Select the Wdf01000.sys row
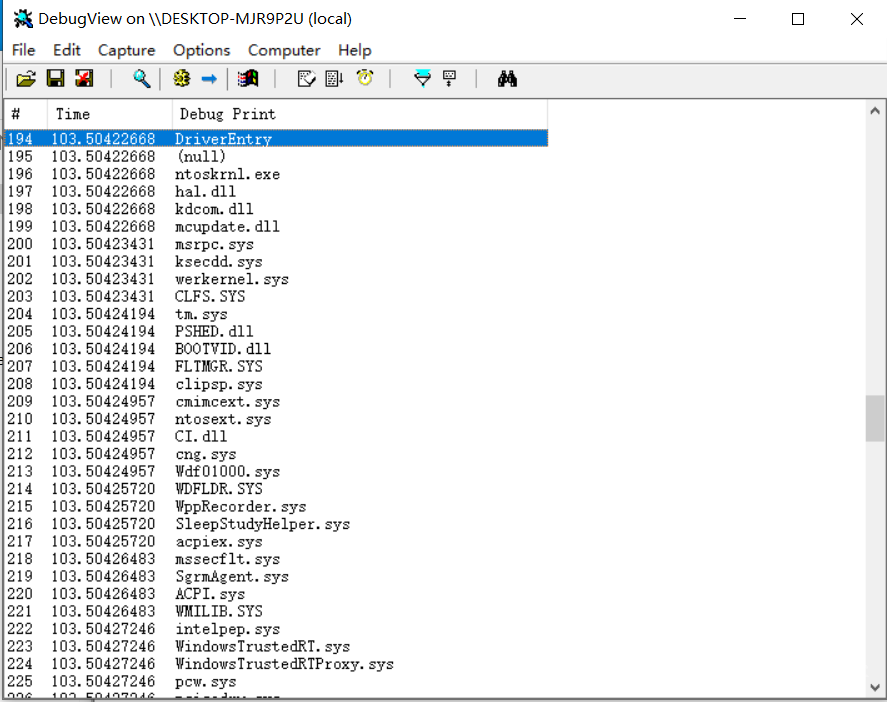The image size is (887, 702). (x=277, y=471)
